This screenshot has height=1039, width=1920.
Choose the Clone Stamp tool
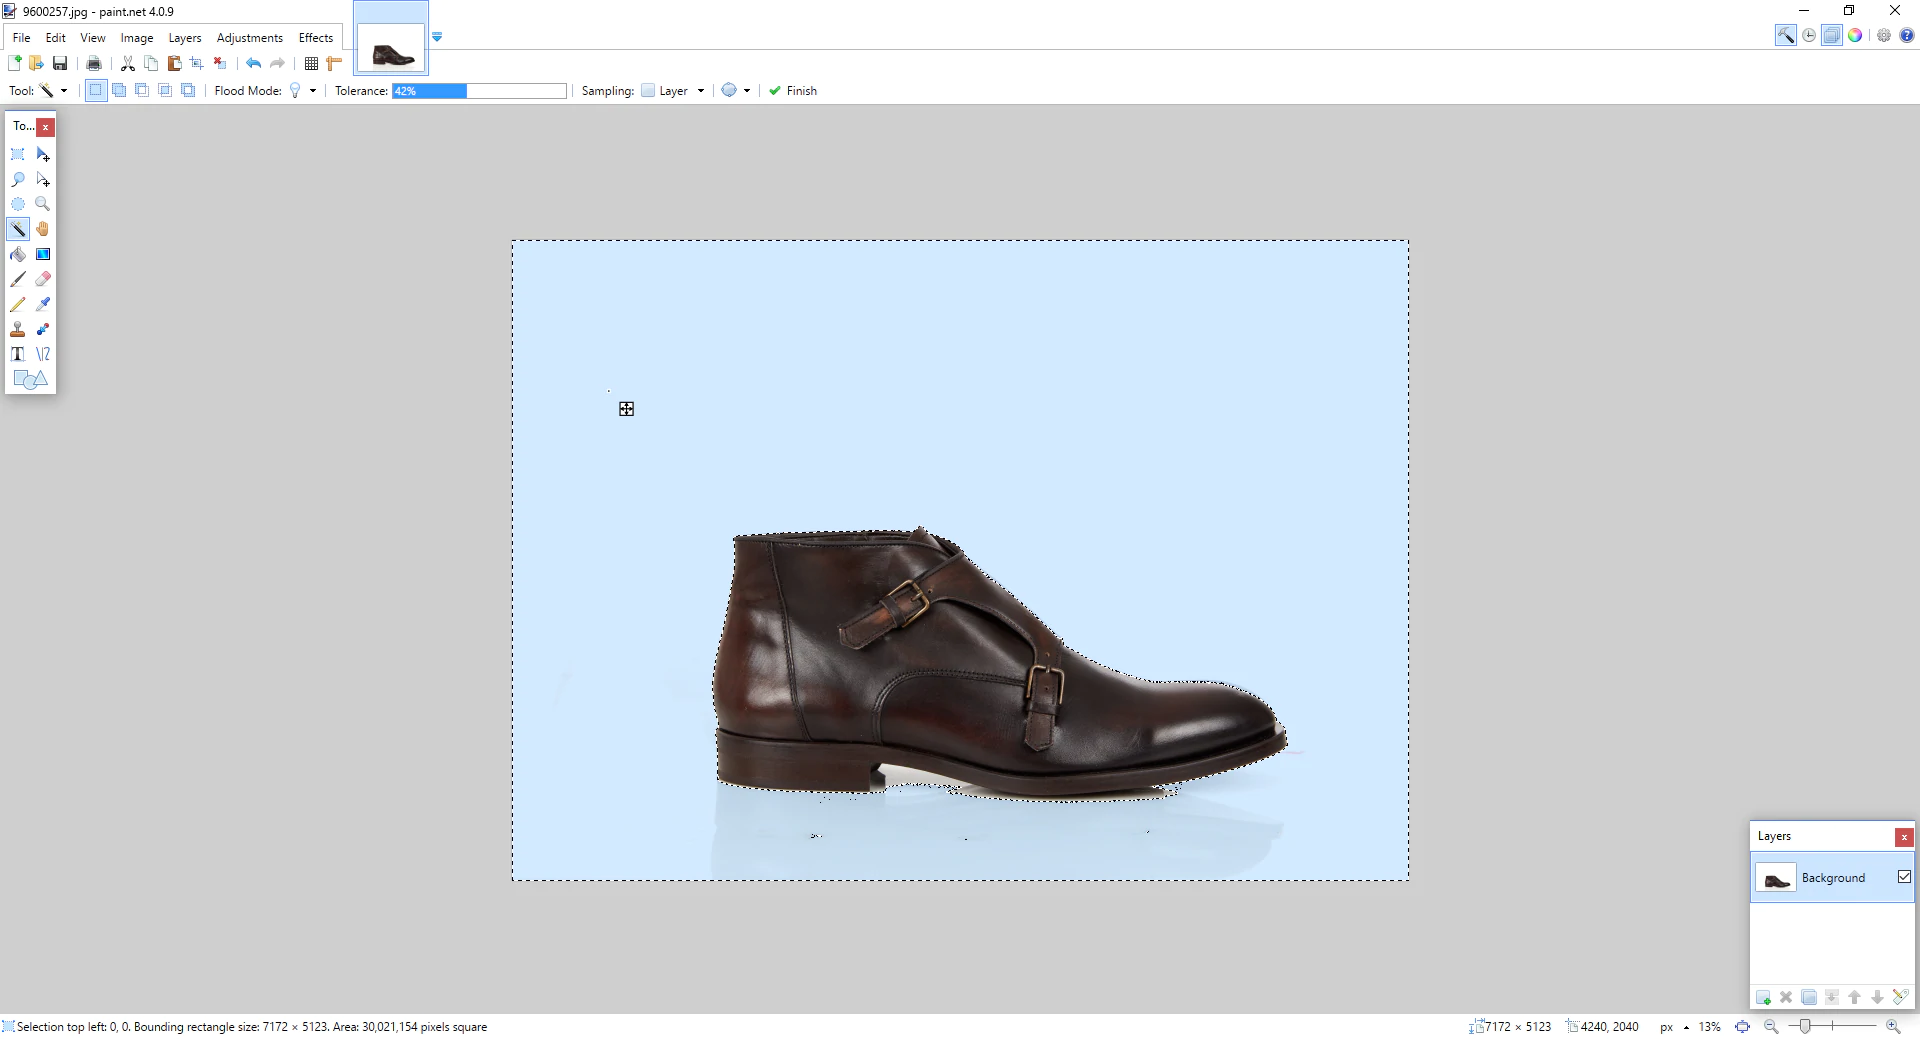point(18,329)
